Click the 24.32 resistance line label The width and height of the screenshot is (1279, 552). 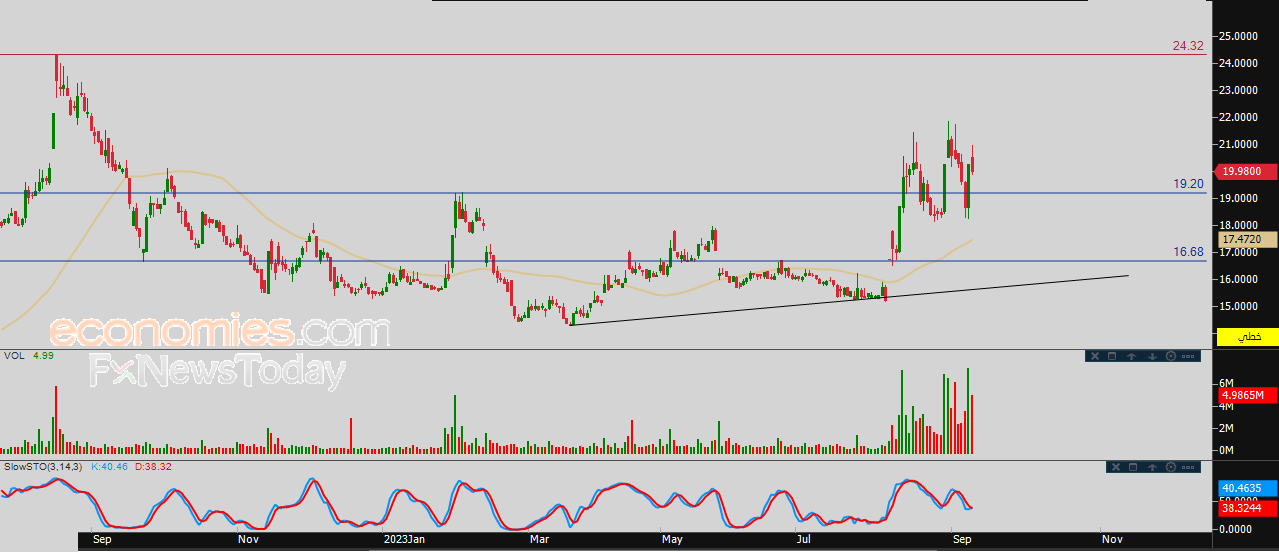click(x=1188, y=46)
